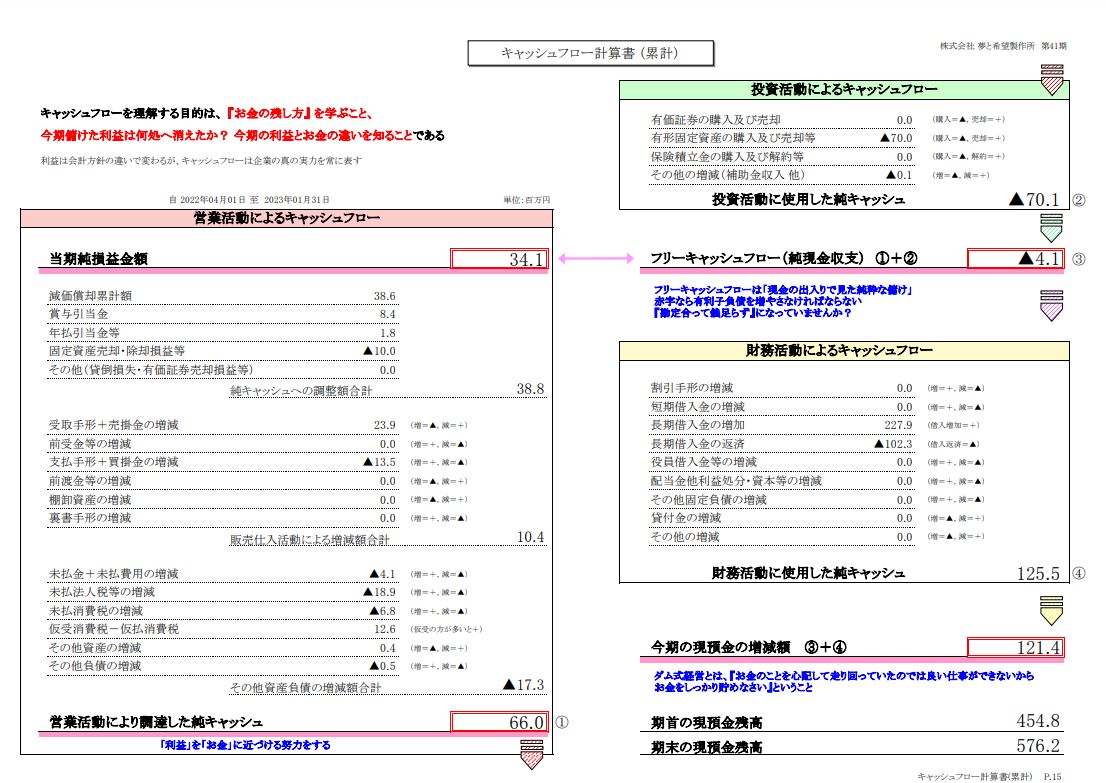Select the 仮受消費税-仮払消費税 value 12.6

[384, 629]
